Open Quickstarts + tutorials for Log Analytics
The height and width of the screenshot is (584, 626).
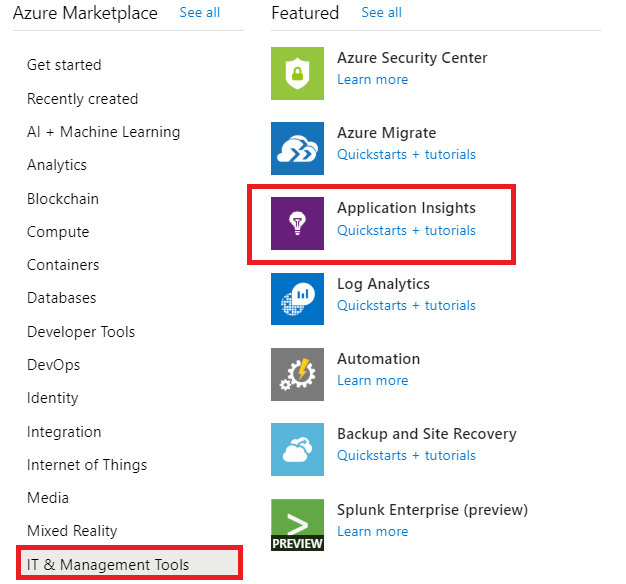(x=406, y=306)
